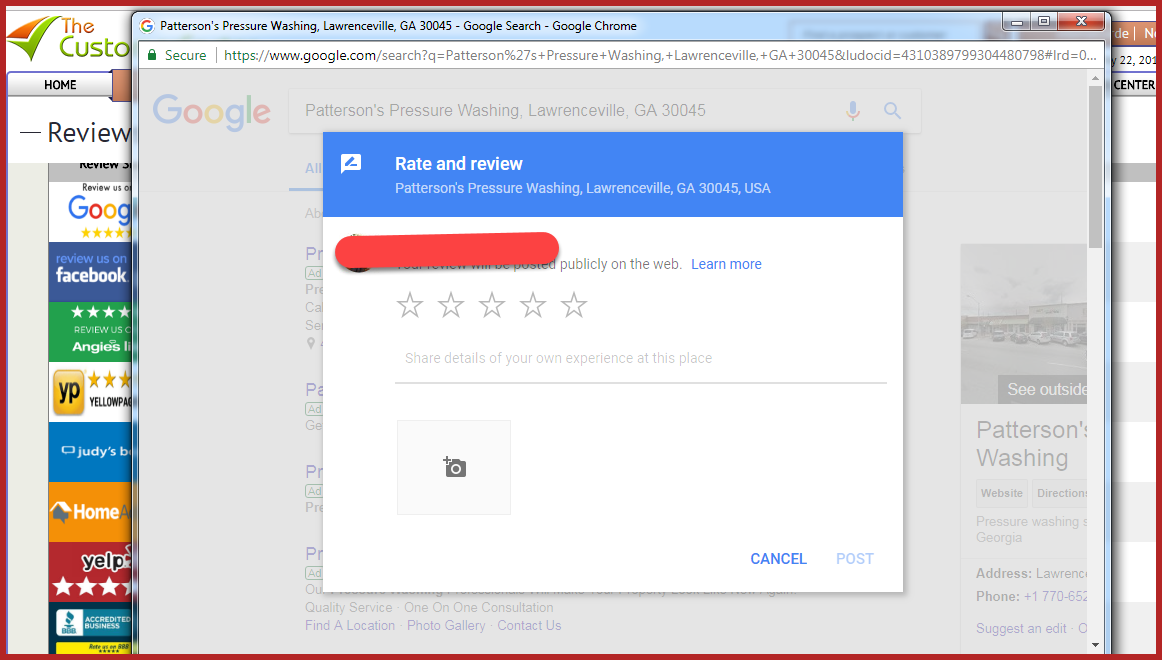Click HOME tab in background website

[x=60, y=85]
